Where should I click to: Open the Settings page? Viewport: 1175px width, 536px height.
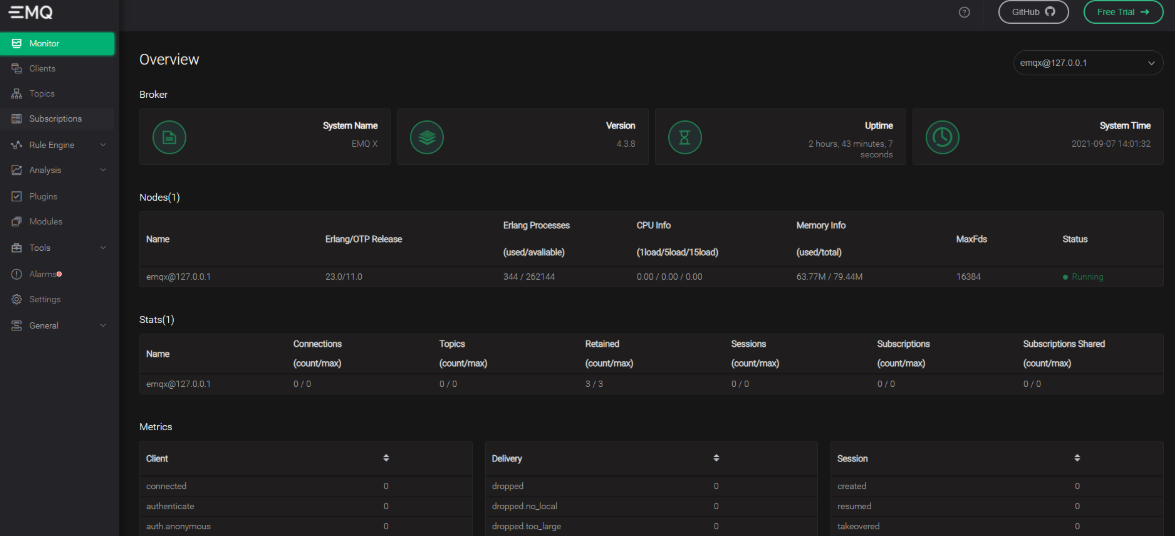tap(58, 299)
